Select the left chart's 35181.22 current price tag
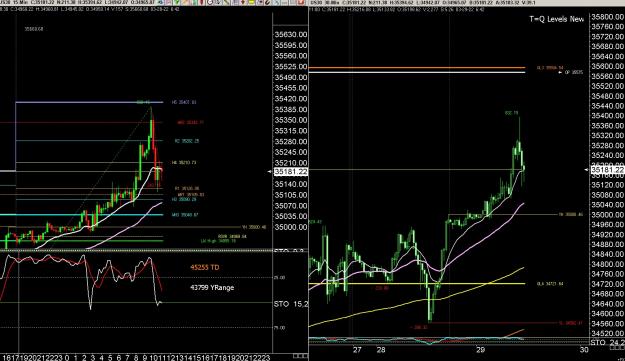Viewport: 625px width, 361px height. (291, 172)
